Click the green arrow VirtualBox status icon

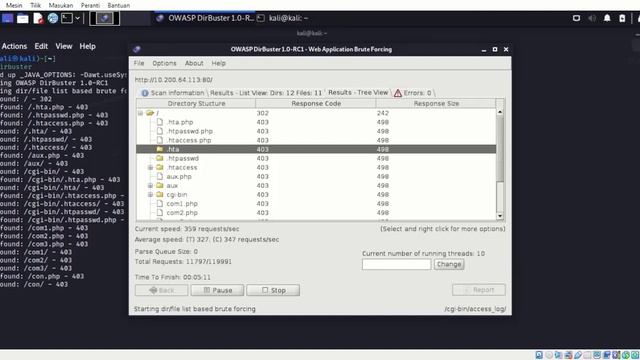point(626,355)
